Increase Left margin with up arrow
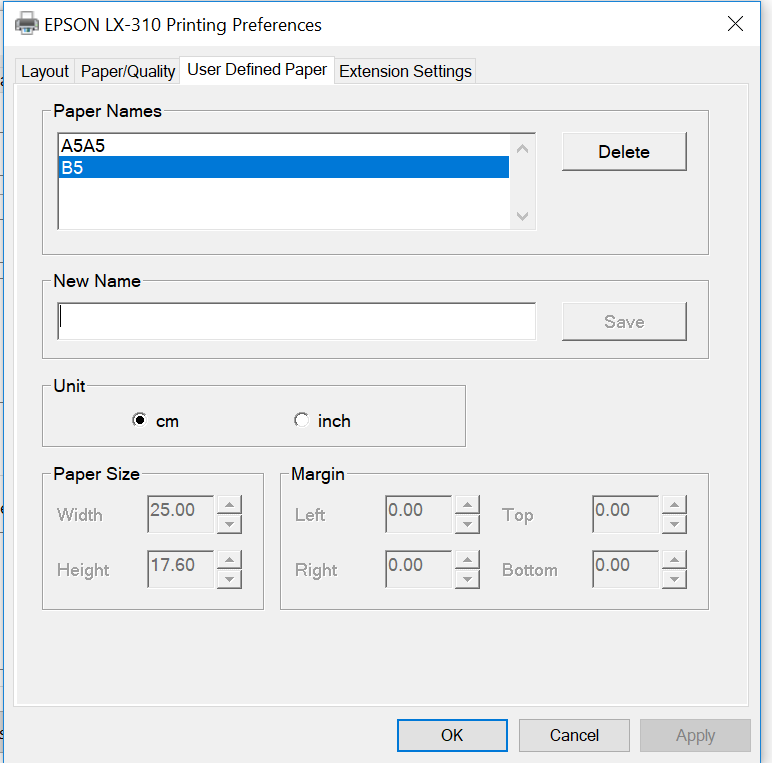 point(467,505)
